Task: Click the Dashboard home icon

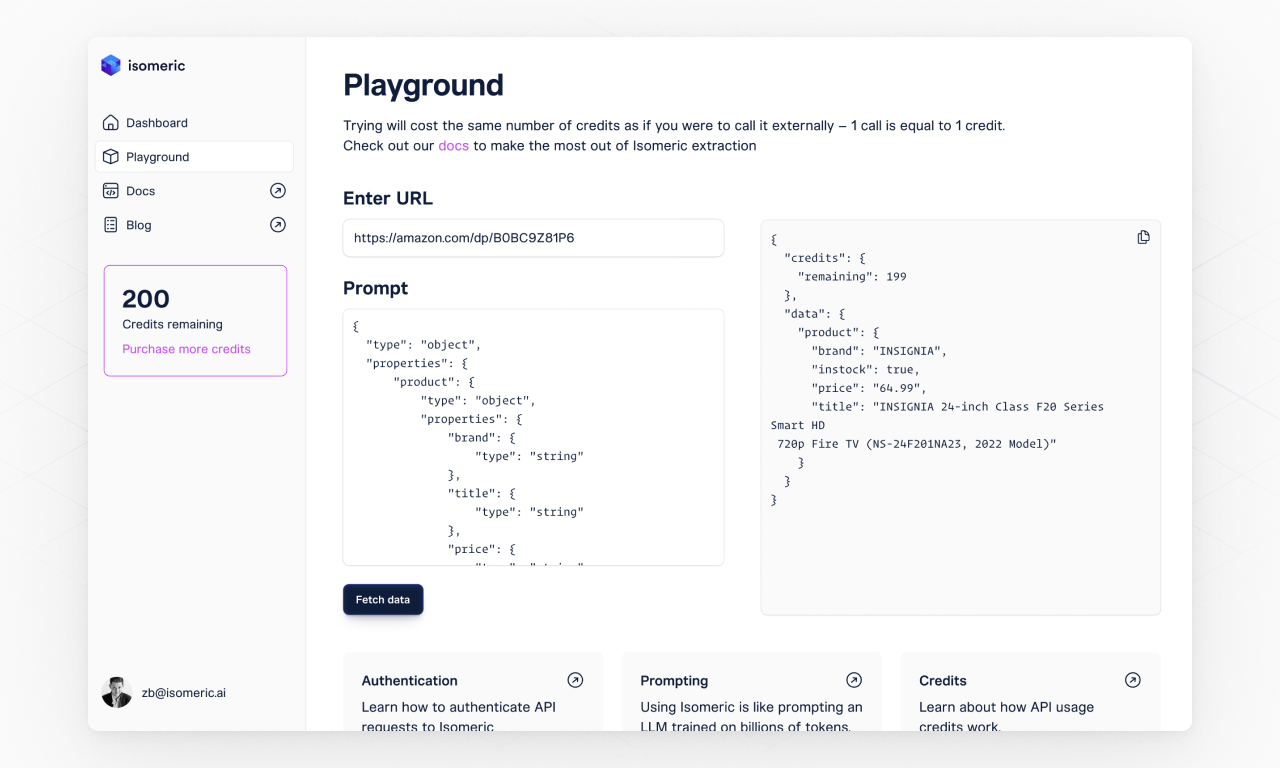Action: tap(111, 123)
